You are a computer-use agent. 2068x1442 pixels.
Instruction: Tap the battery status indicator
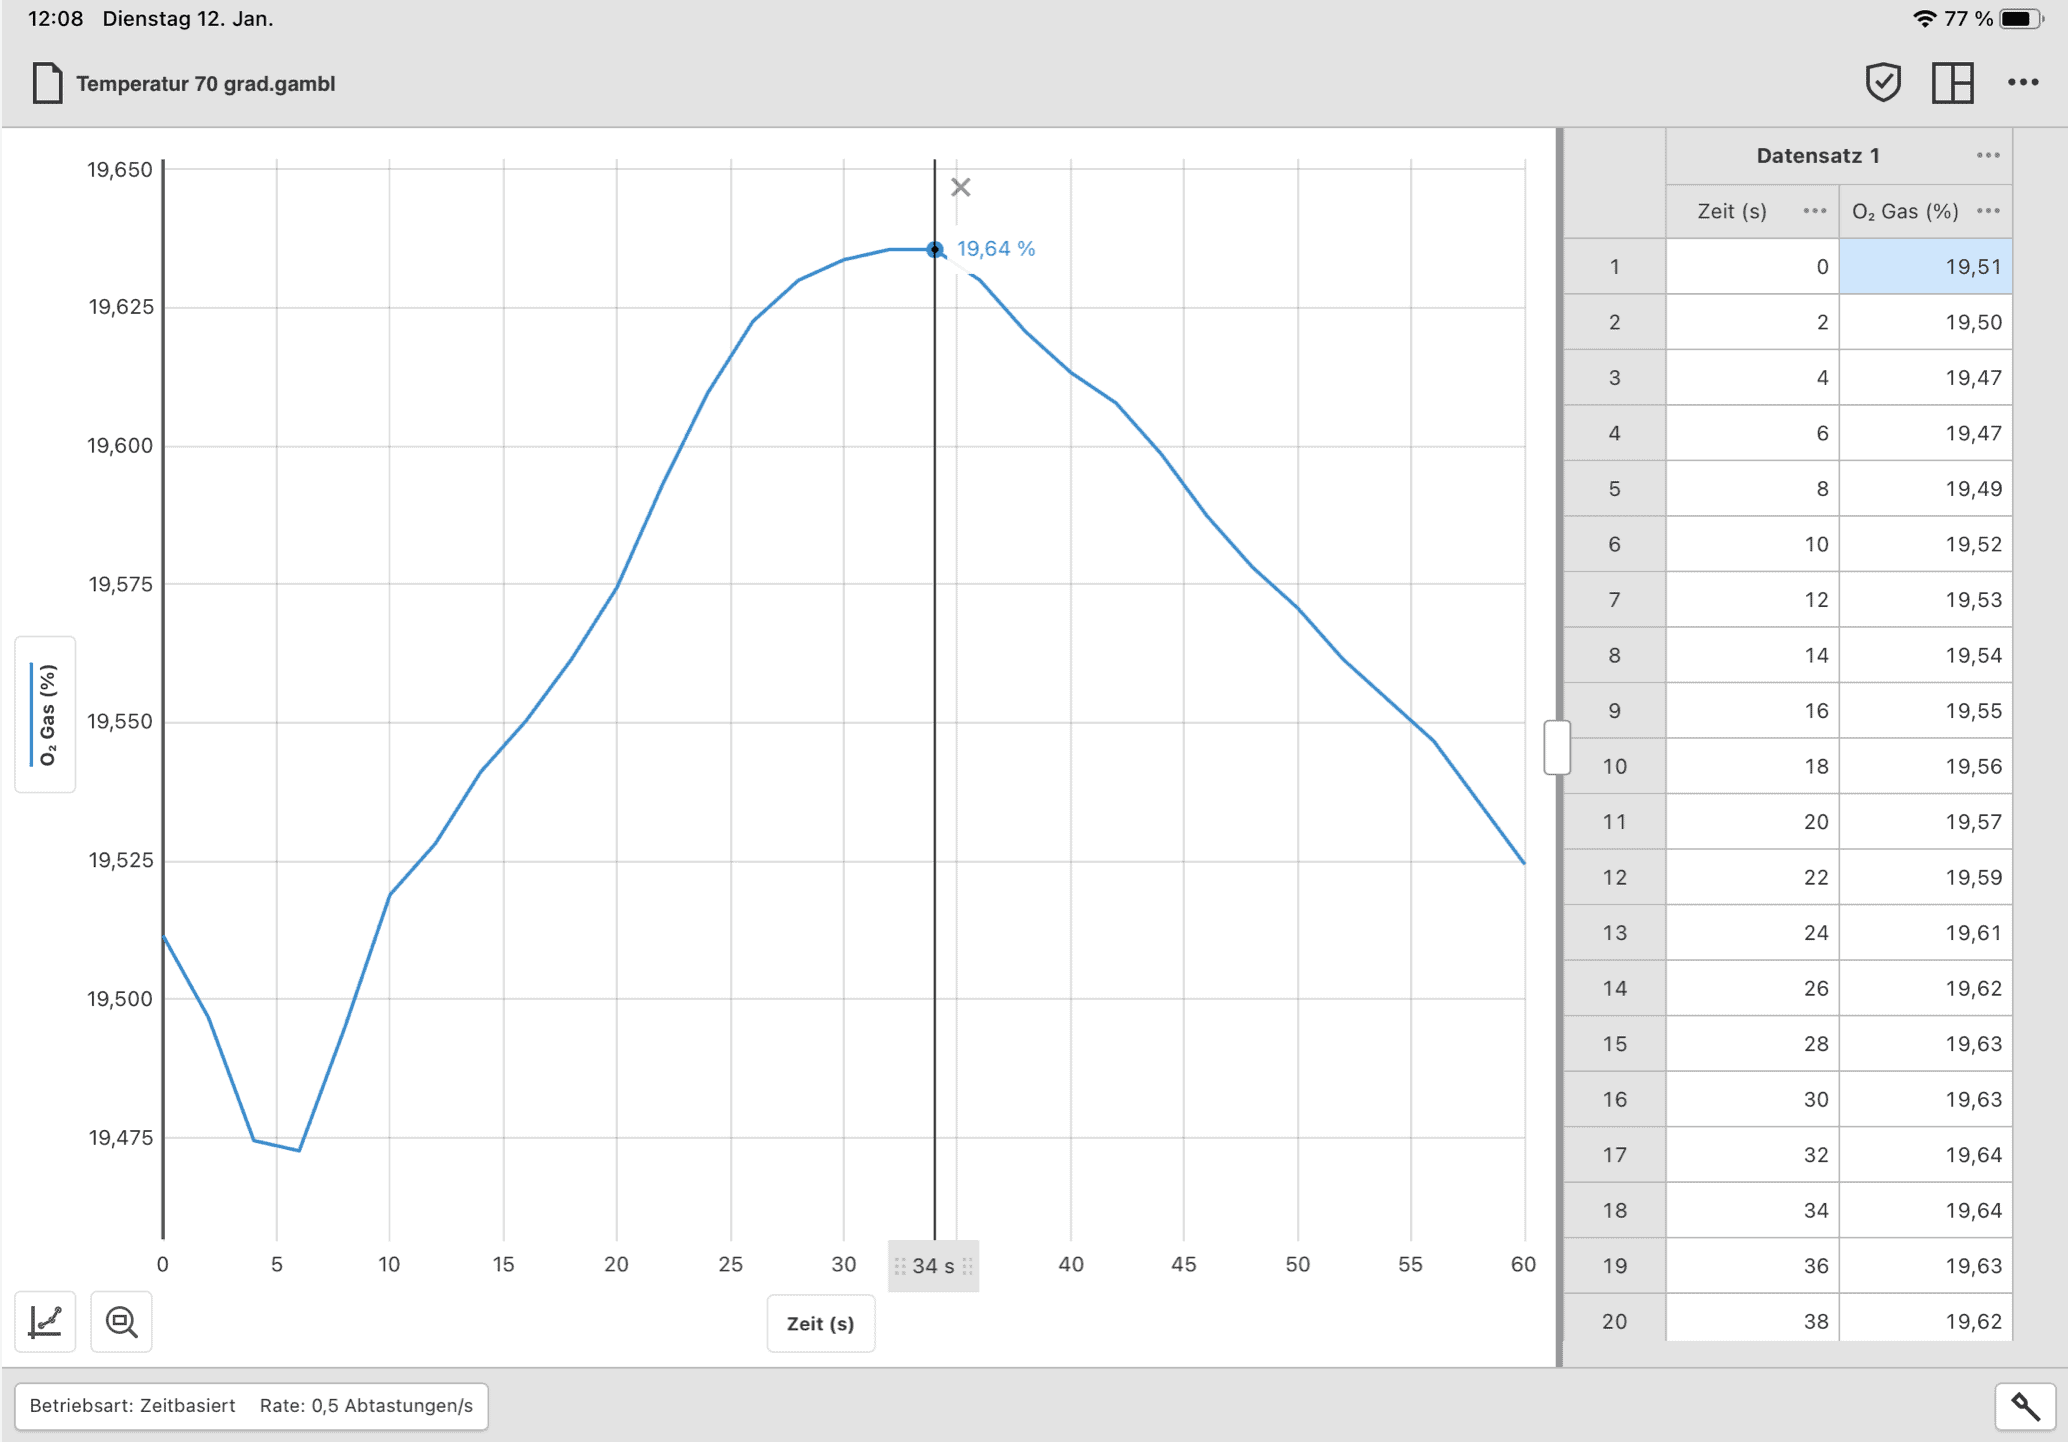(x=2021, y=19)
